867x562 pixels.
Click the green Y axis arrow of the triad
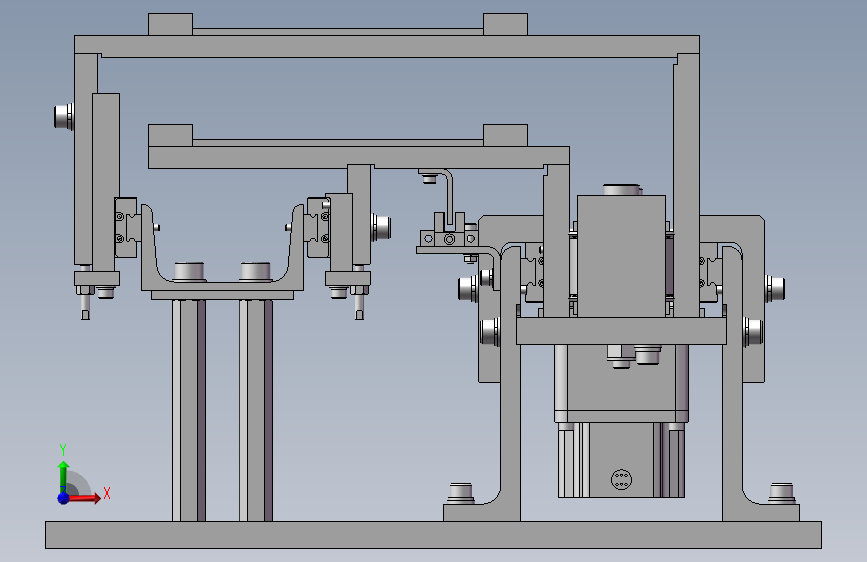(64, 476)
